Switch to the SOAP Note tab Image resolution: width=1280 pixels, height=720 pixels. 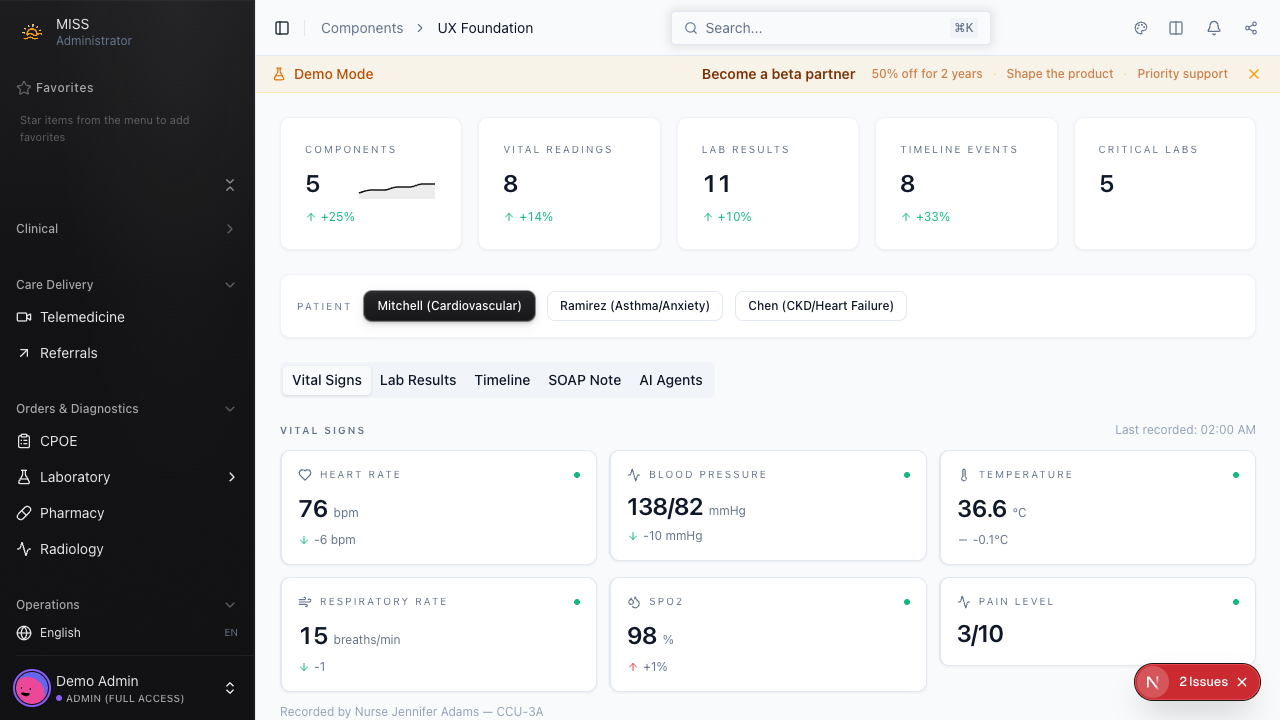[x=584, y=380]
